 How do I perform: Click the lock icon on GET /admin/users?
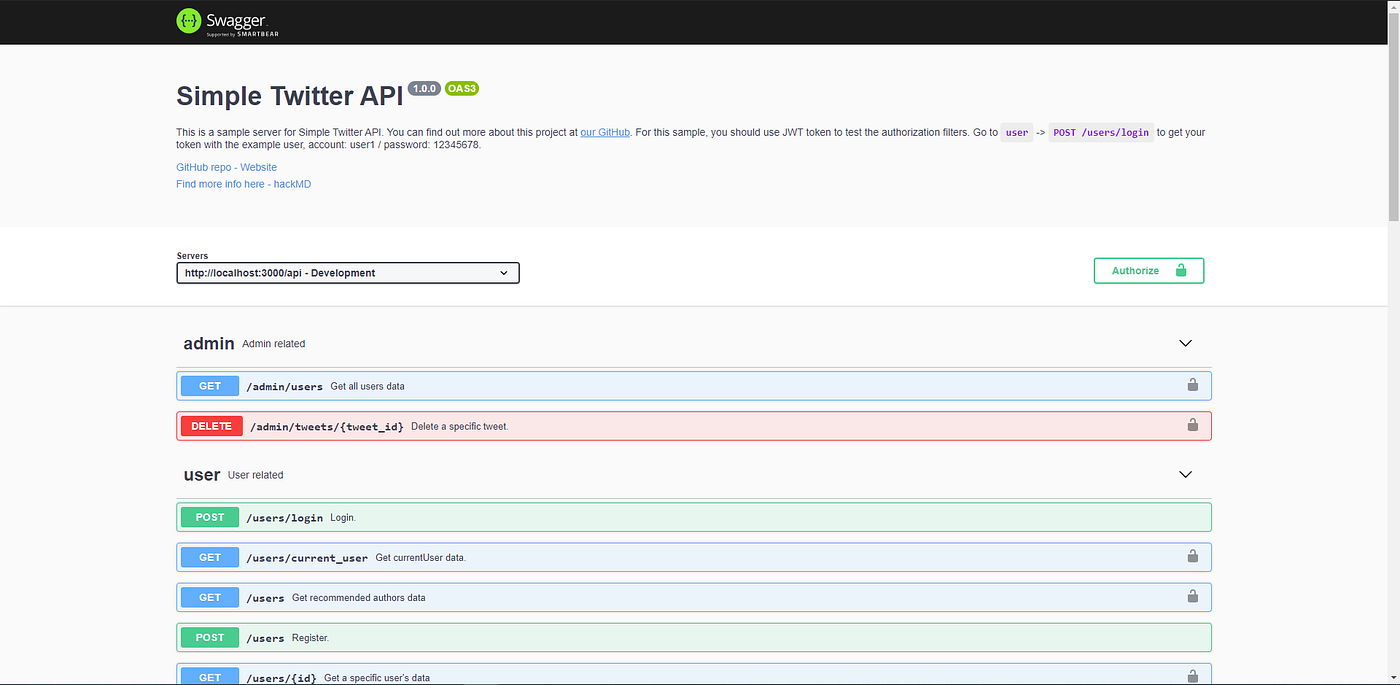[1192, 385]
